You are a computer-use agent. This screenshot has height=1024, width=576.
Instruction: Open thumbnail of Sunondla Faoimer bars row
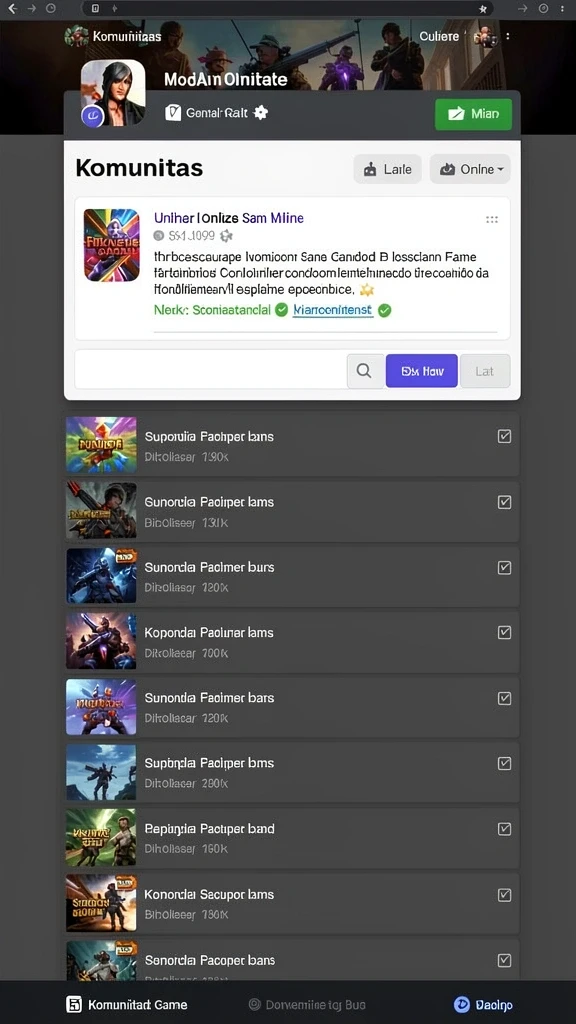101,707
